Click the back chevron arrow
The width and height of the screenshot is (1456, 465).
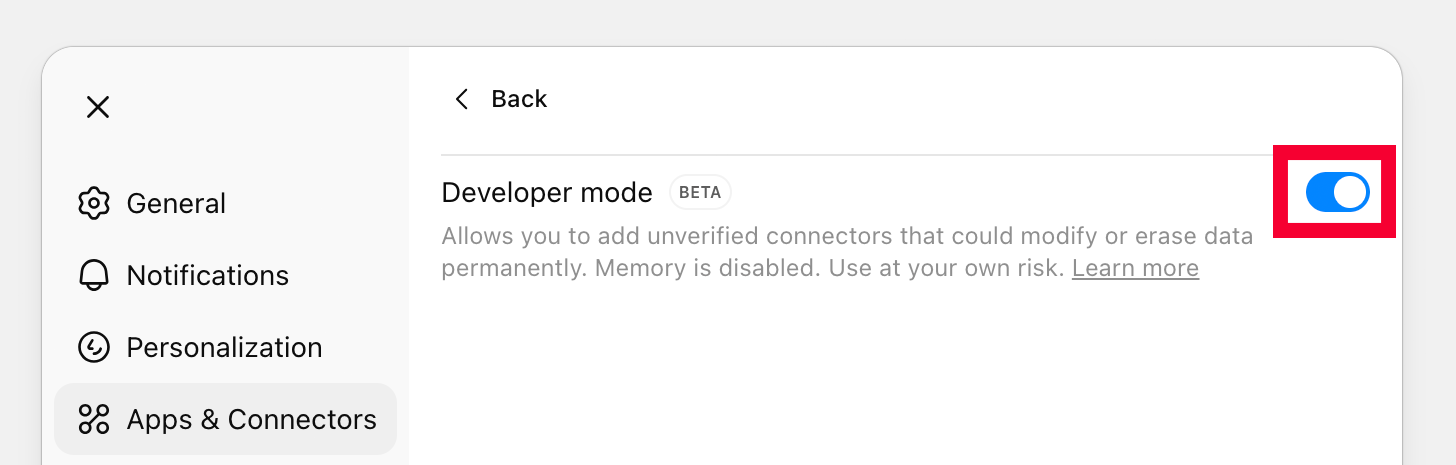(461, 99)
